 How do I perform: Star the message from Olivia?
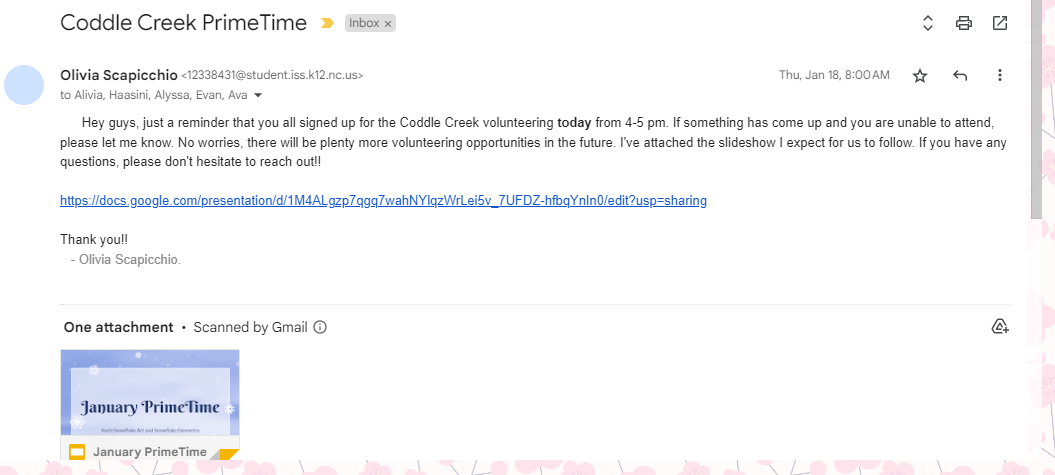[x=920, y=76]
